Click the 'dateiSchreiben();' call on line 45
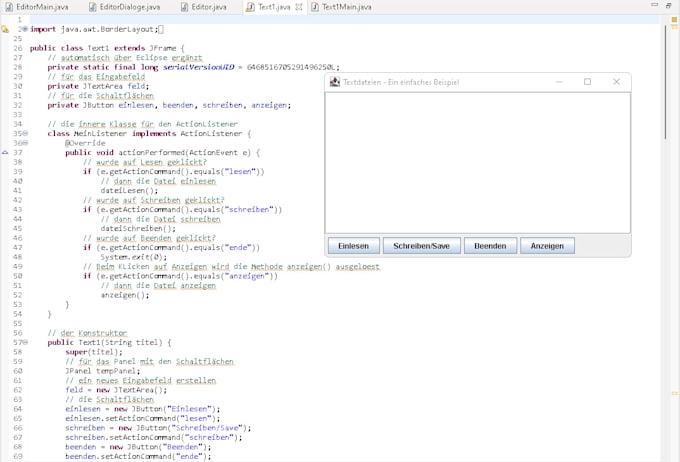 click(x=138, y=229)
